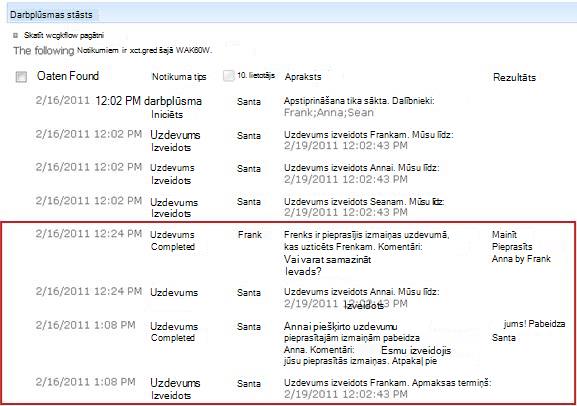Screen dimensions: 577x406
Task: Click 'pieprasītajām izmaiņām pabeidza' text
Action: point(351,338)
